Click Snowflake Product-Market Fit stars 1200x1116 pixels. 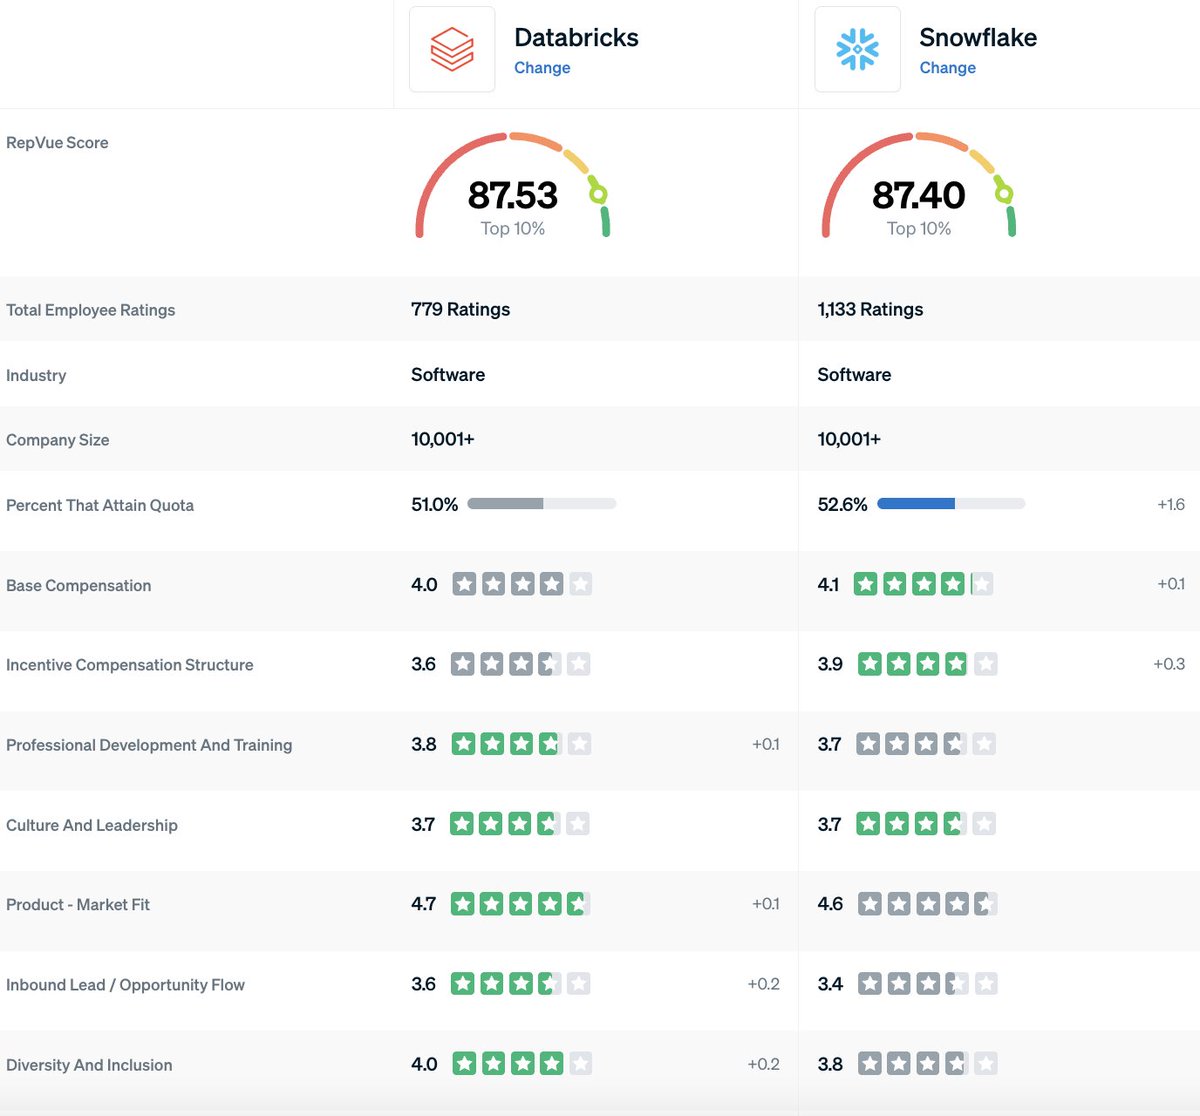(927, 904)
